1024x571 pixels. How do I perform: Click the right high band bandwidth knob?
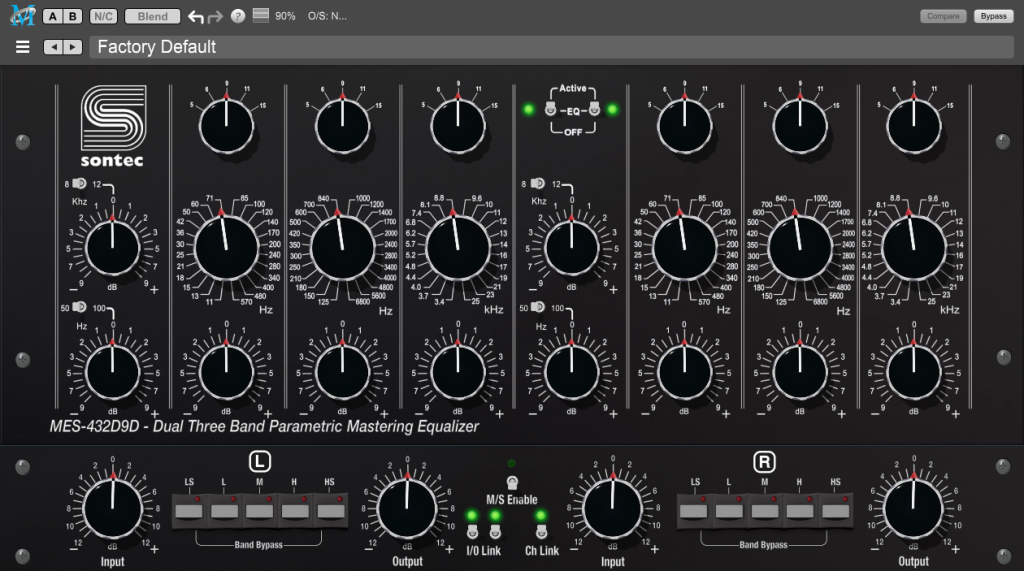(914, 127)
